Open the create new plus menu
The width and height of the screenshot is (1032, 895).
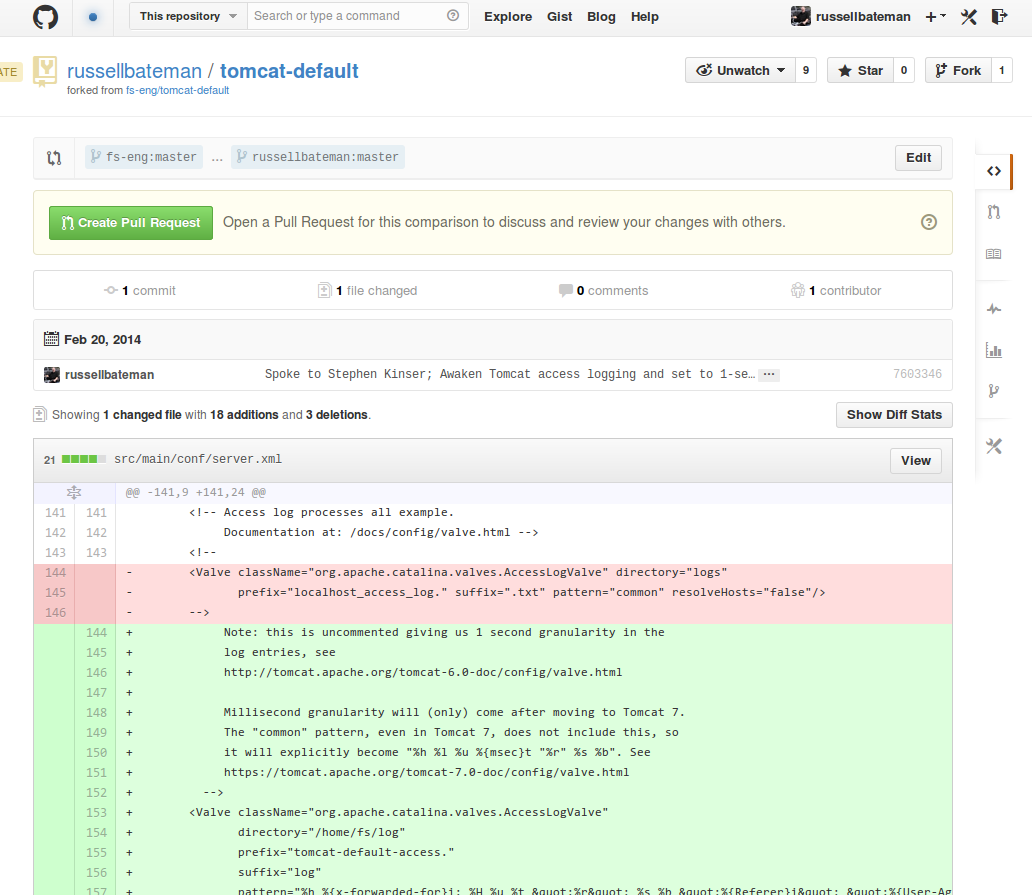click(935, 17)
